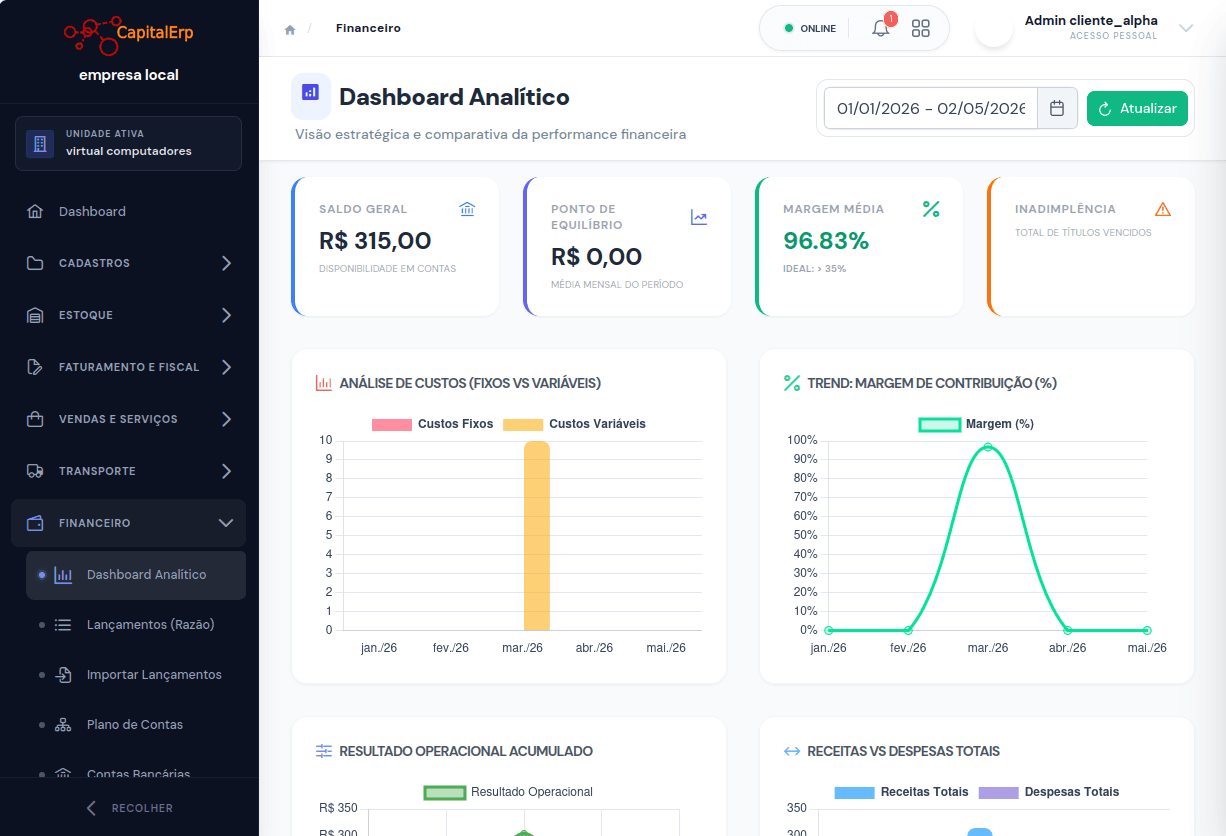Open the Unidade Ativa unit selector
The image size is (1226, 836).
point(128,144)
